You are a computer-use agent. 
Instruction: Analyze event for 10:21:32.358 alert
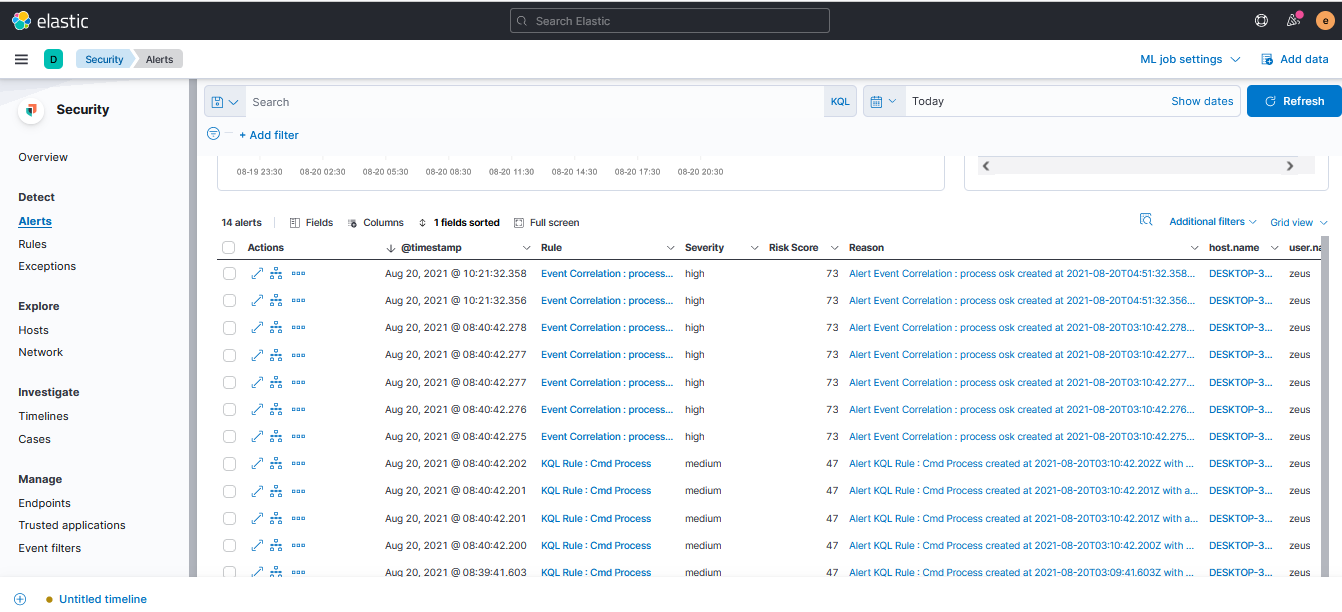click(x=276, y=273)
